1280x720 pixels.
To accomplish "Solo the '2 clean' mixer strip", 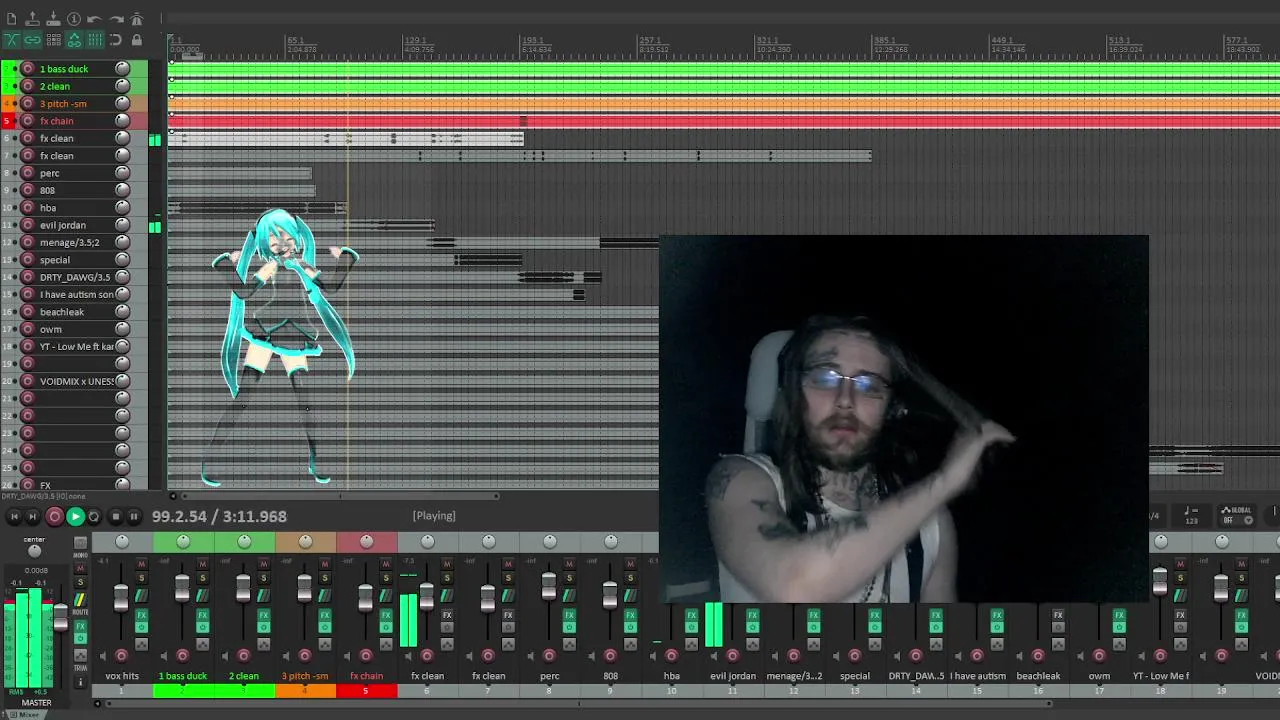I will point(263,578).
